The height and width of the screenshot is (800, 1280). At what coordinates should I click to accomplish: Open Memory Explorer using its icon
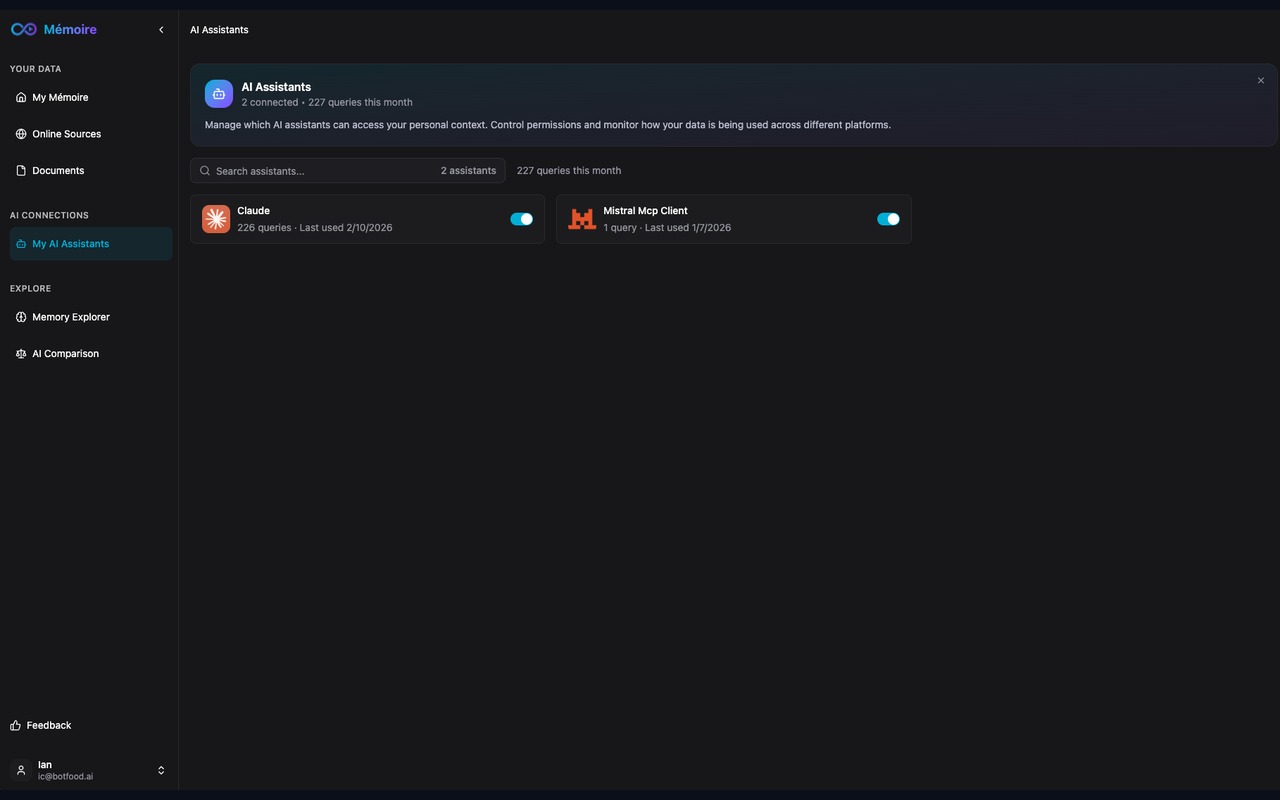click(x=21, y=316)
